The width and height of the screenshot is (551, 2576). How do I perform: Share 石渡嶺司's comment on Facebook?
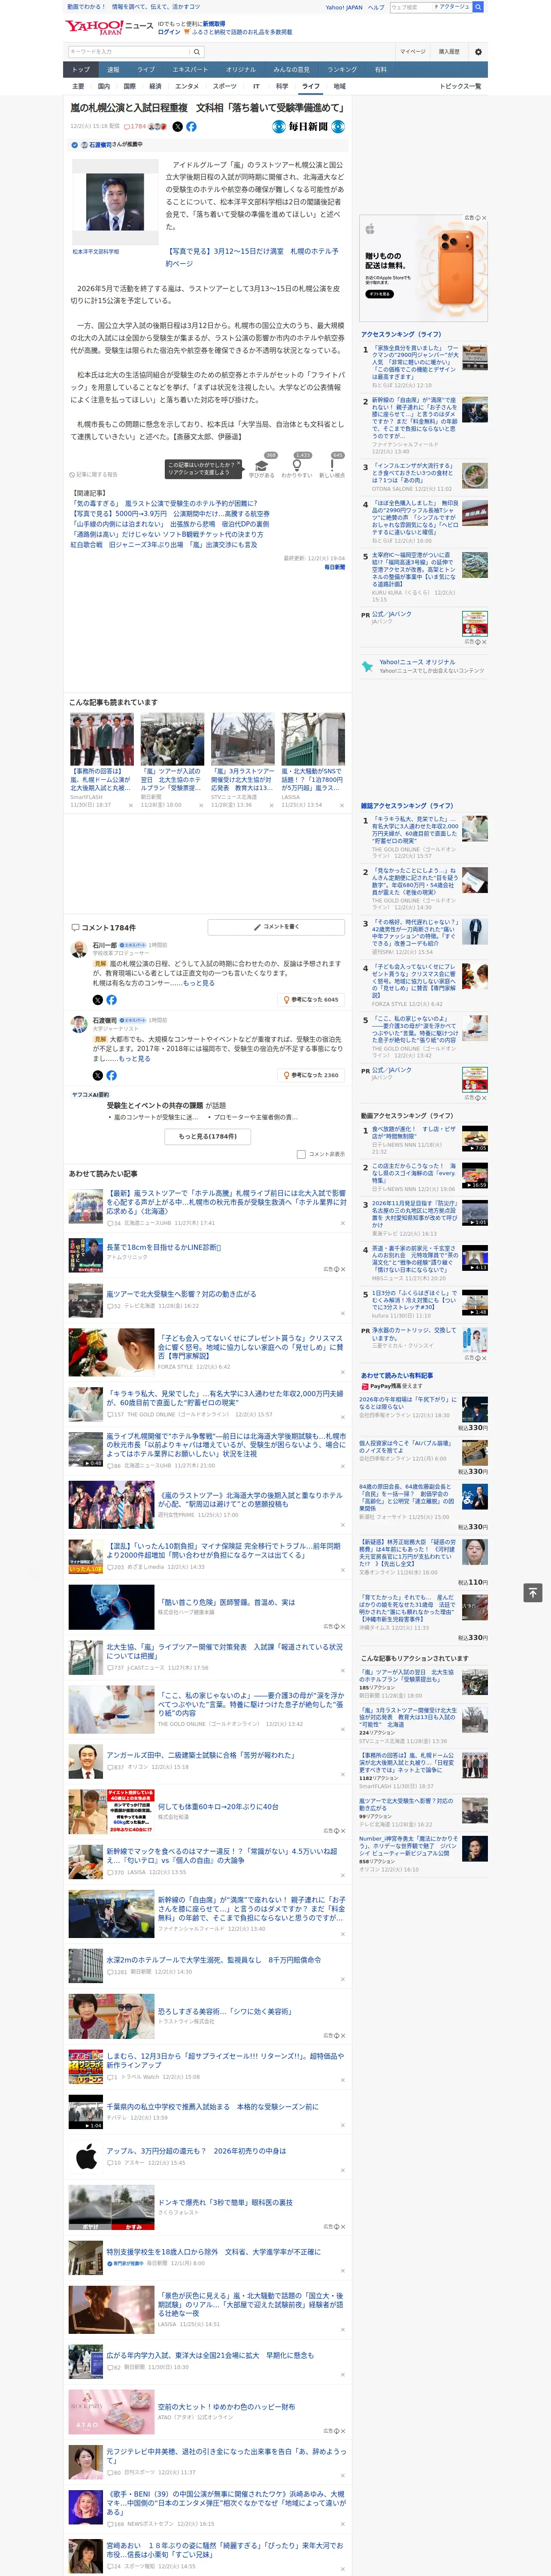(x=111, y=1075)
